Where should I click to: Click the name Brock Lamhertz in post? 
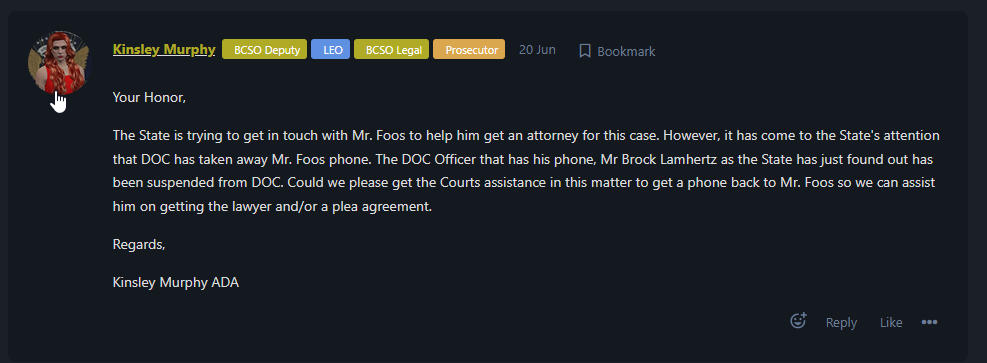point(667,160)
